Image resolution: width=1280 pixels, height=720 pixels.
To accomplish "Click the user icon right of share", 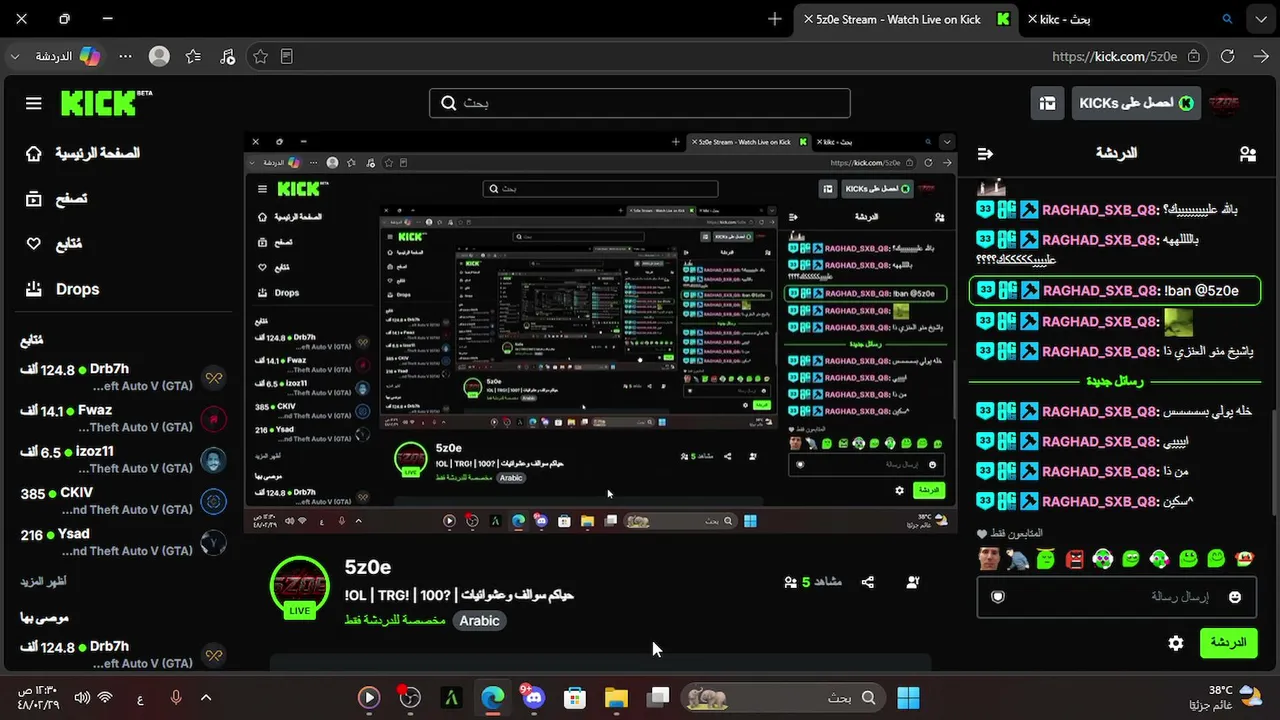I will [x=912, y=582].
